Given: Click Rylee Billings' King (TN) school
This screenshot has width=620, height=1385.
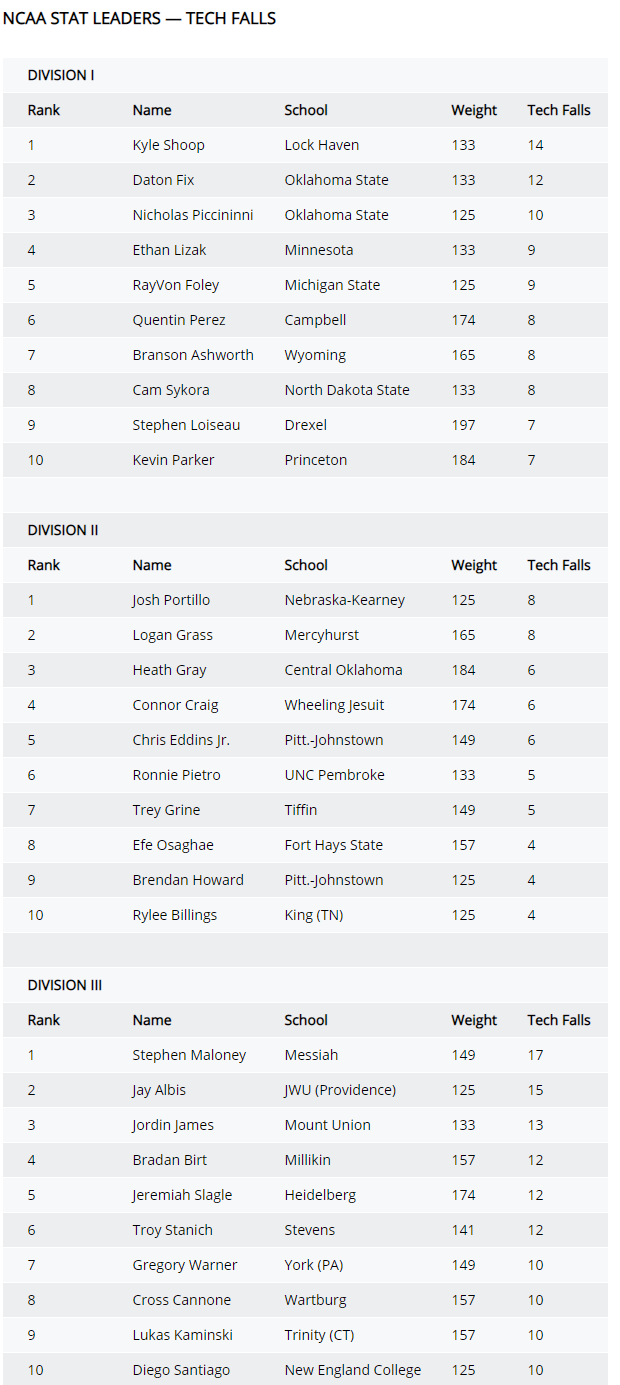Looking at the screenshot, I should (x=313, y=915).
